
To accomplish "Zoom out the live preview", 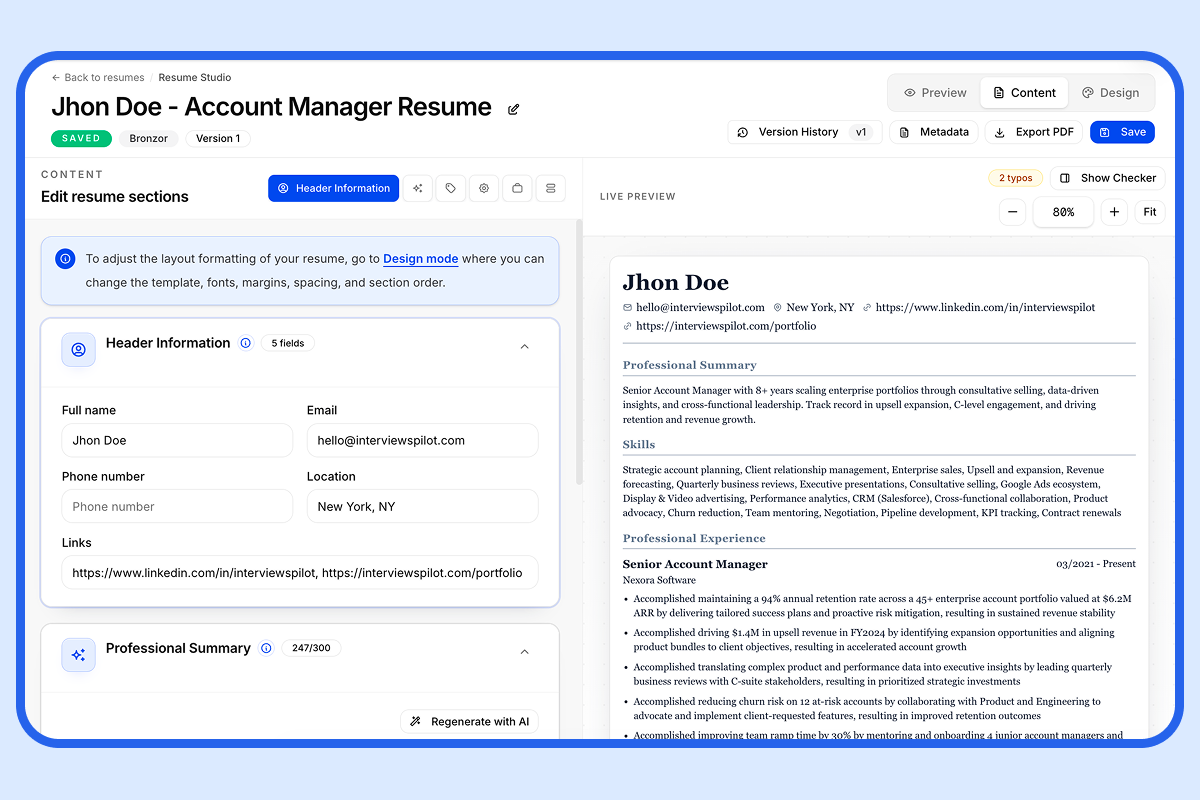I will tap(1012, 212).
